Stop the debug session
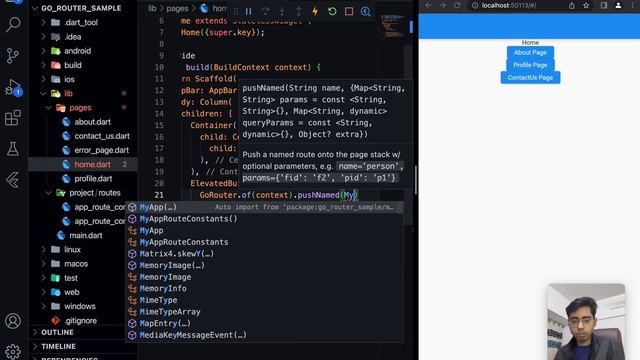 click(349, 11)
